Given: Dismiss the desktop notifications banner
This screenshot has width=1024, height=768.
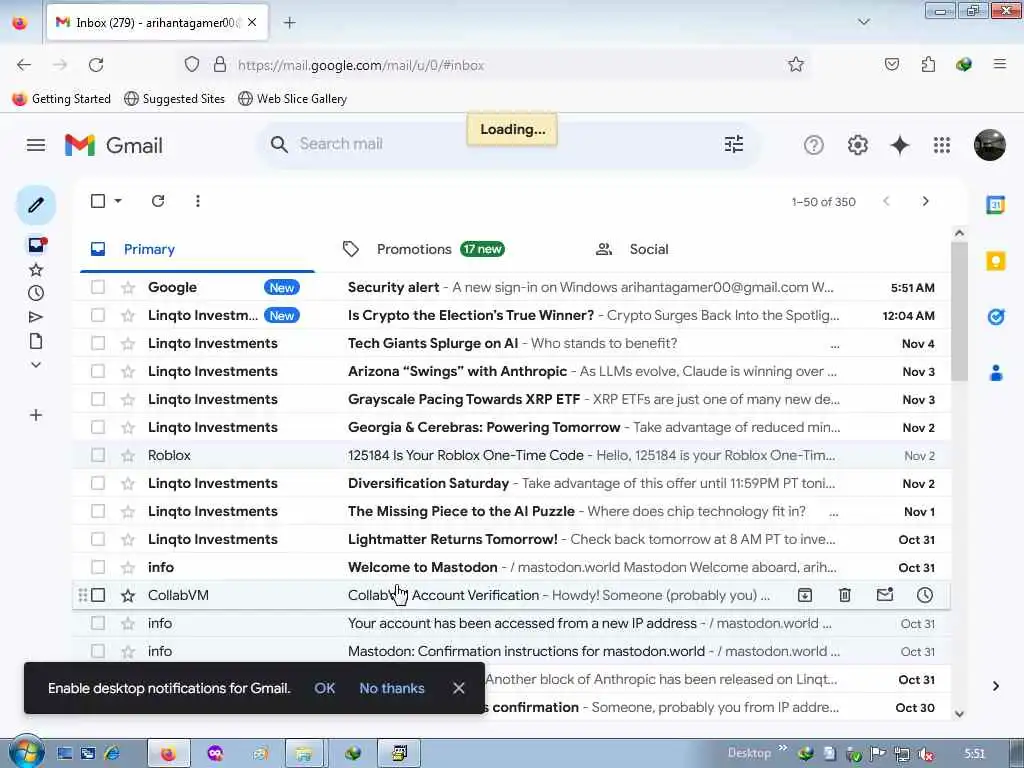Looking at the screenshot, I should click(459, 688).
